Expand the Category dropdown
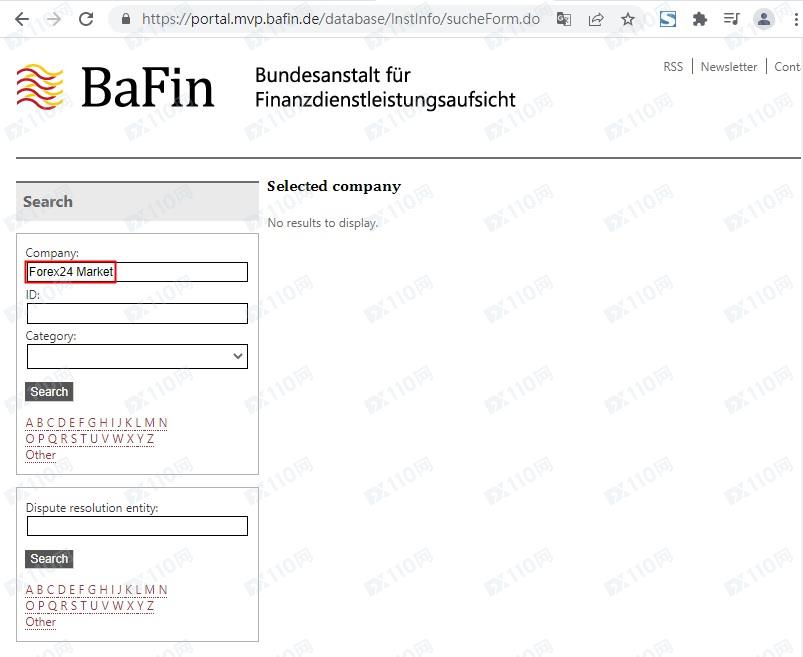The image size is (803, 657). [137, 356]
